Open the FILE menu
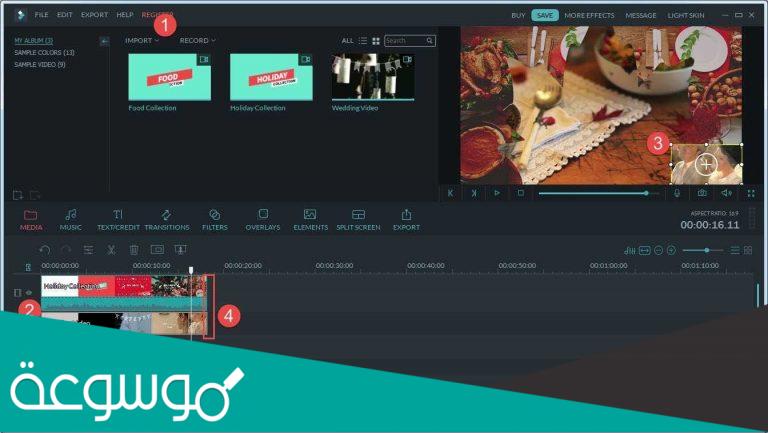The width and height of the screenshot is (768, 433). 41,15
